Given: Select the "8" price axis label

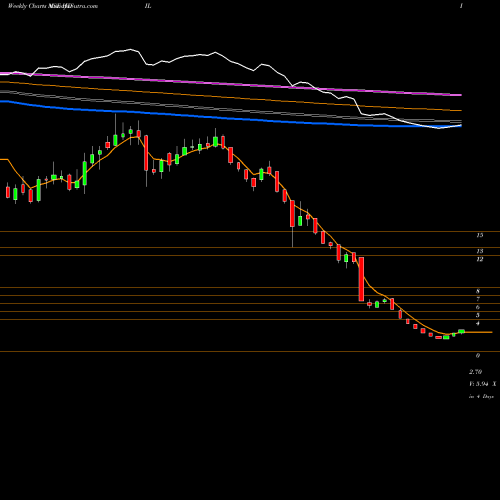Looking at the screenshot, I should (x=478, y=291).
